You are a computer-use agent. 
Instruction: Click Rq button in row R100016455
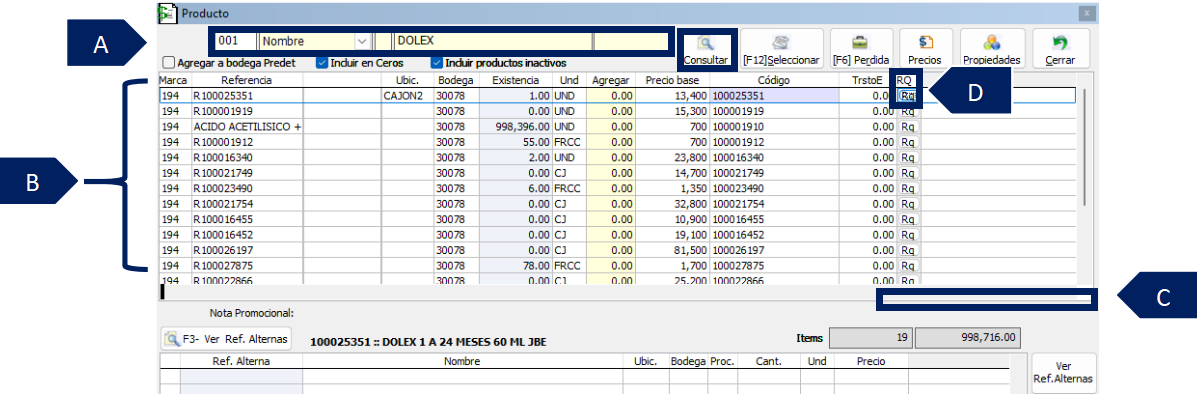coord(908,219)
